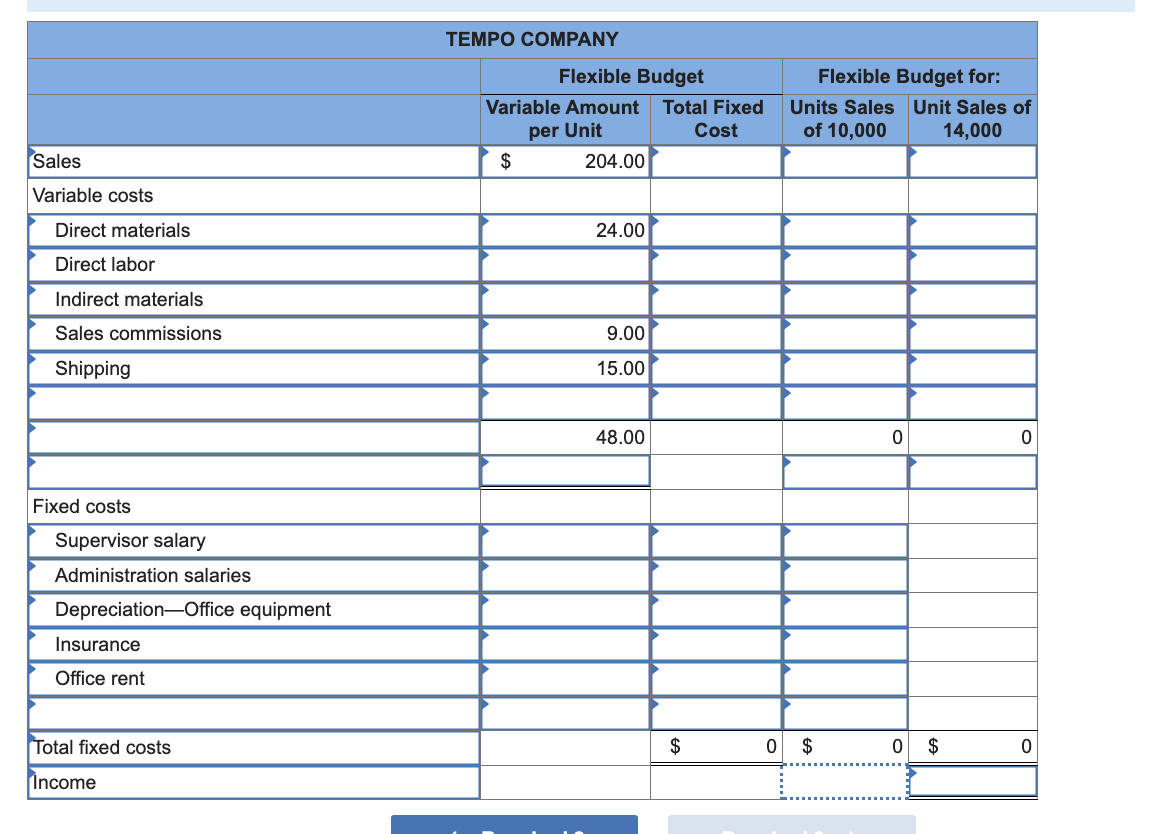Open the Total fixed costs label dropdown
This screenshot has height=834, width=1172.
pyautogui.click(x=254, y=747)
